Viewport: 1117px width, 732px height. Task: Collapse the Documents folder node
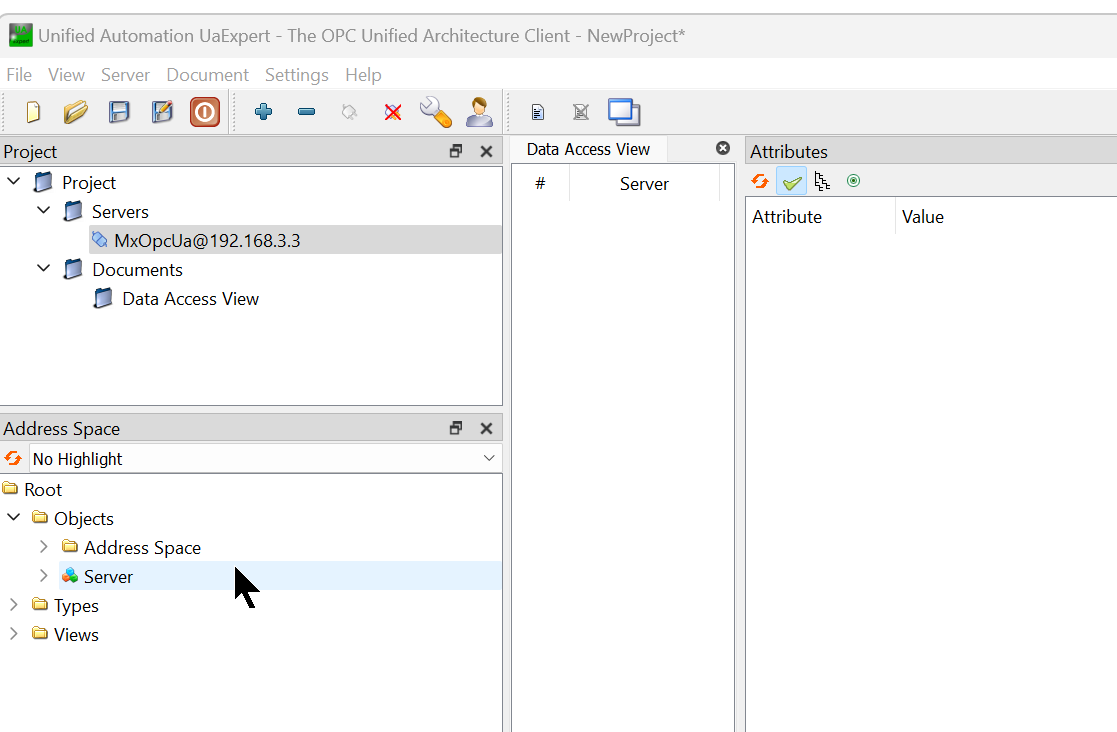43,268
